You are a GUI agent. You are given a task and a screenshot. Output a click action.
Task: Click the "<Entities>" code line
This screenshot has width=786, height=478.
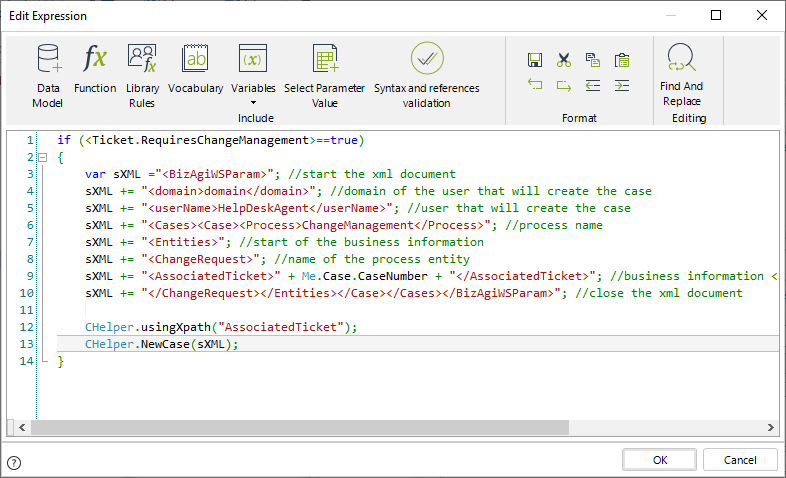[x=284, y=243]
